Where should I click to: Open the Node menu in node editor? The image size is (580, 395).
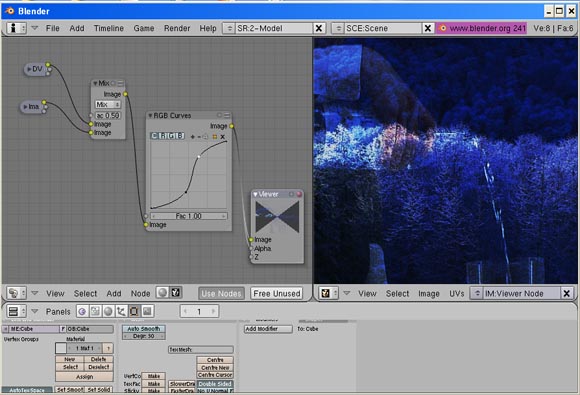pos(141,293)
